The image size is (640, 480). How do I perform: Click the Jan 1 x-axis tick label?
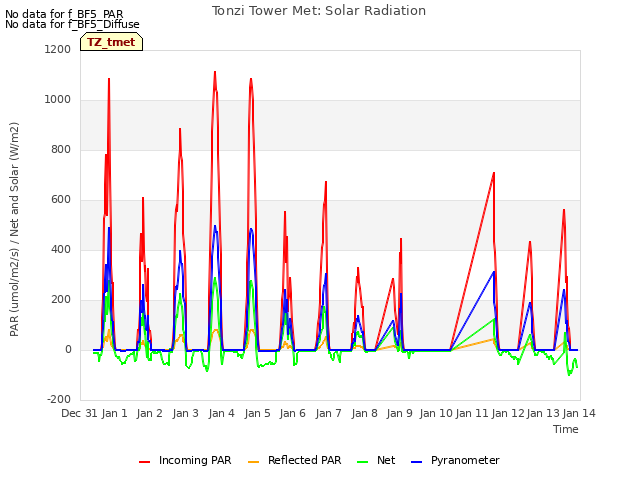click(115, 413)
